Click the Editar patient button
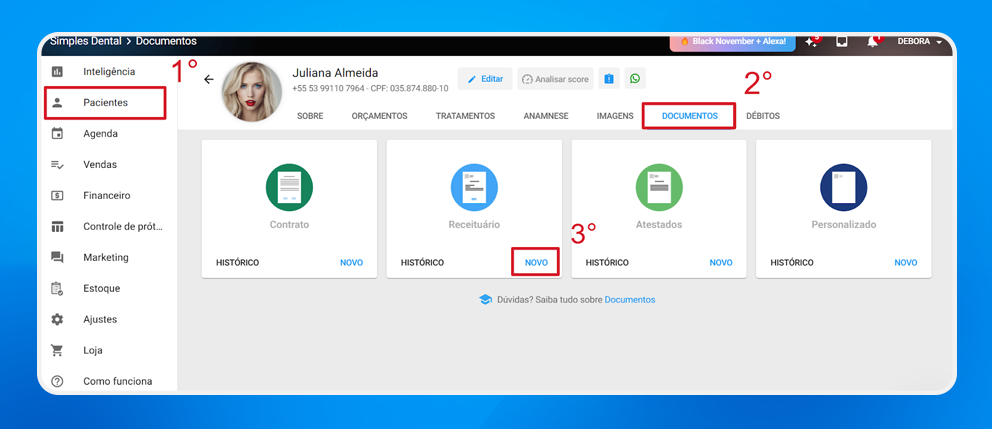This screenshot has width=992, height=429. pyautogui.click(x=485, y=79)
